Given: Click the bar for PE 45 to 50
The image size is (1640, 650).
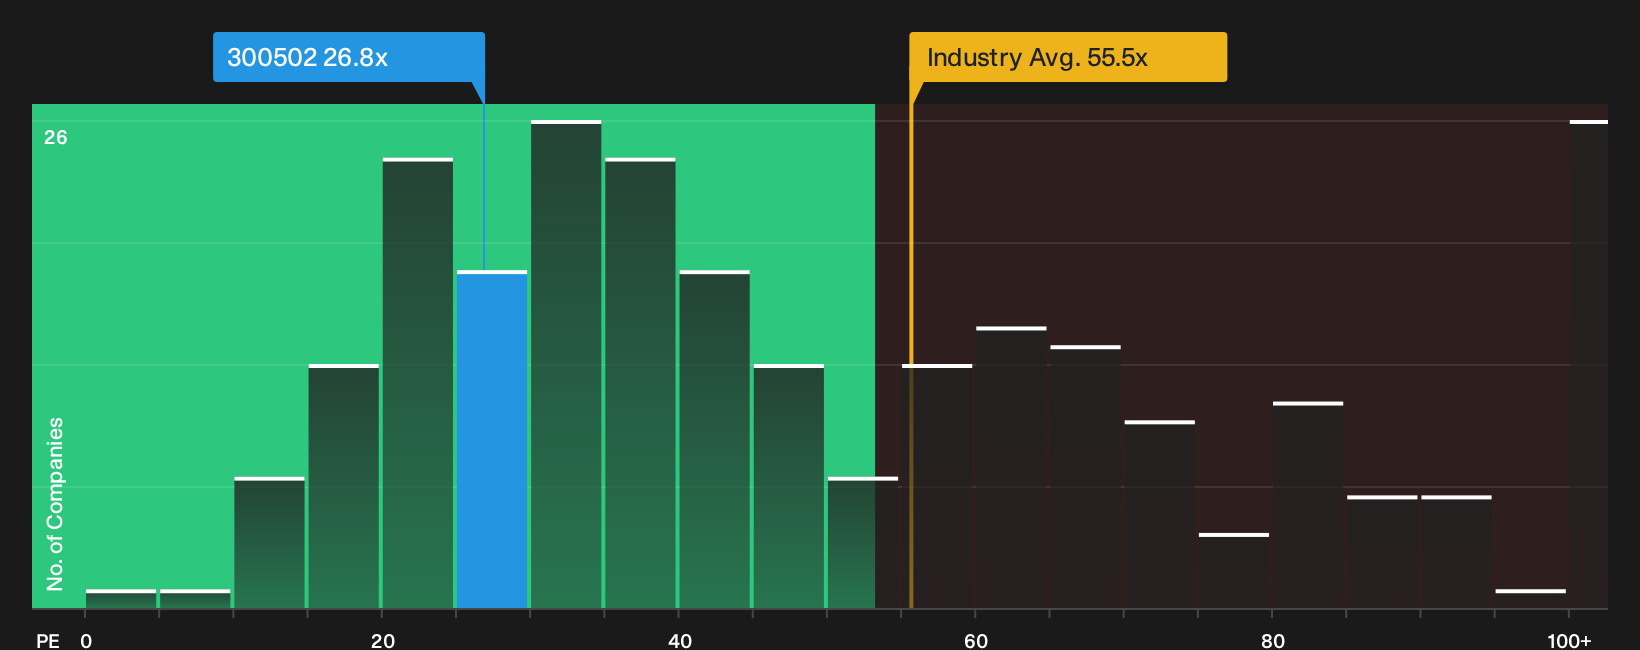Looking at the screenshot, I should pyautogui.click(x=789, y=487).
